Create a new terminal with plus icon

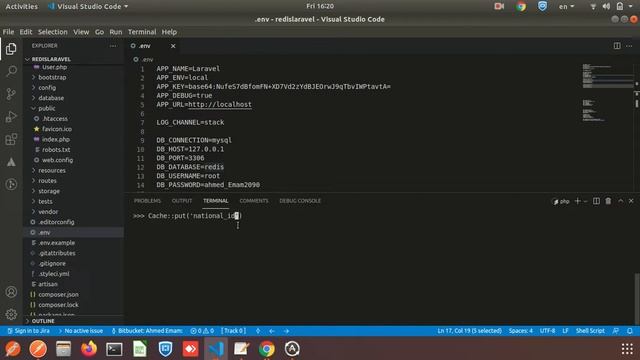577,201
